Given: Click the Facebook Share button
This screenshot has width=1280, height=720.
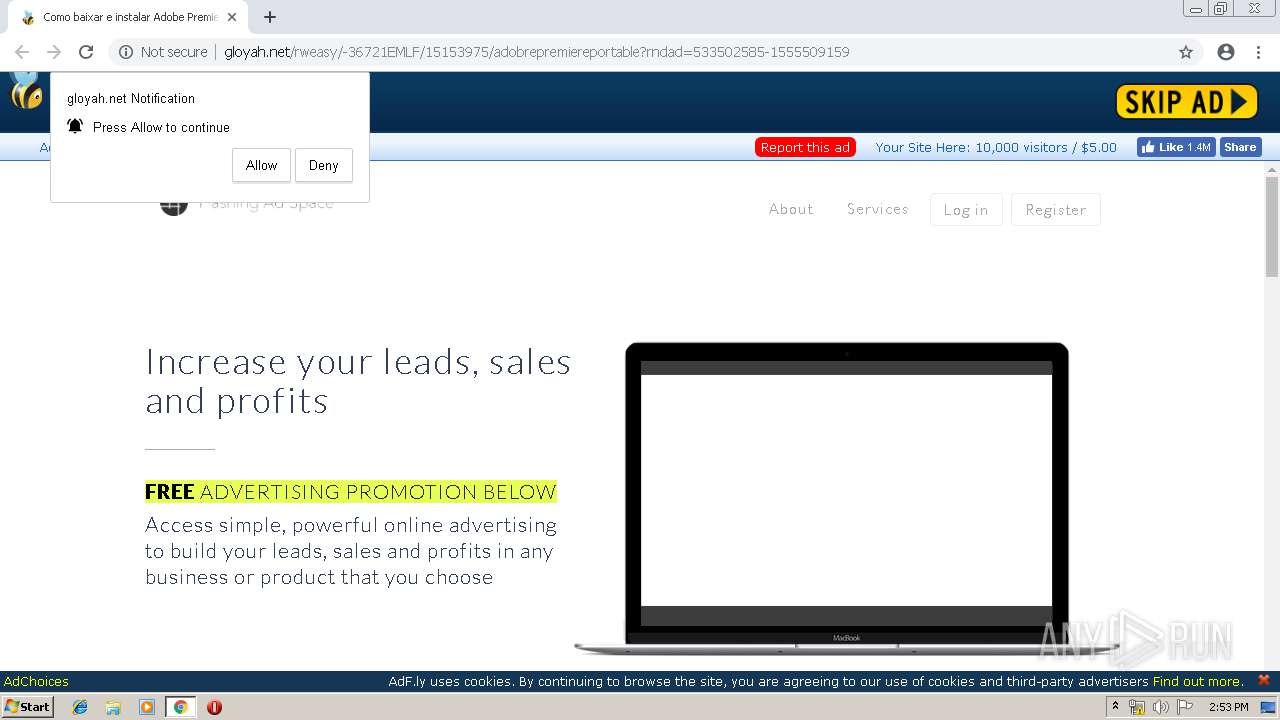Looking at the screenshot, I should pos(1240,147).
